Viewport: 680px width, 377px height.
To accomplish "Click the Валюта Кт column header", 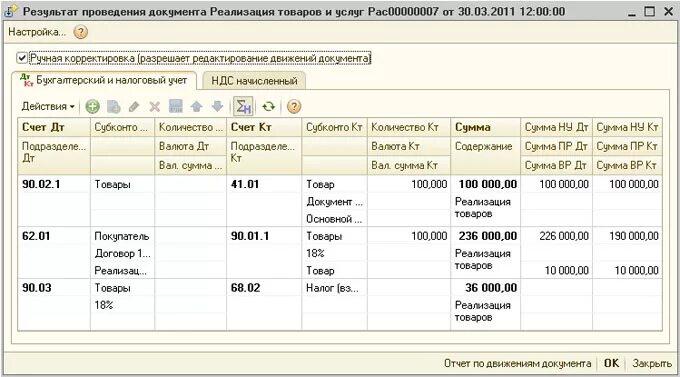I will pos(409,147).
